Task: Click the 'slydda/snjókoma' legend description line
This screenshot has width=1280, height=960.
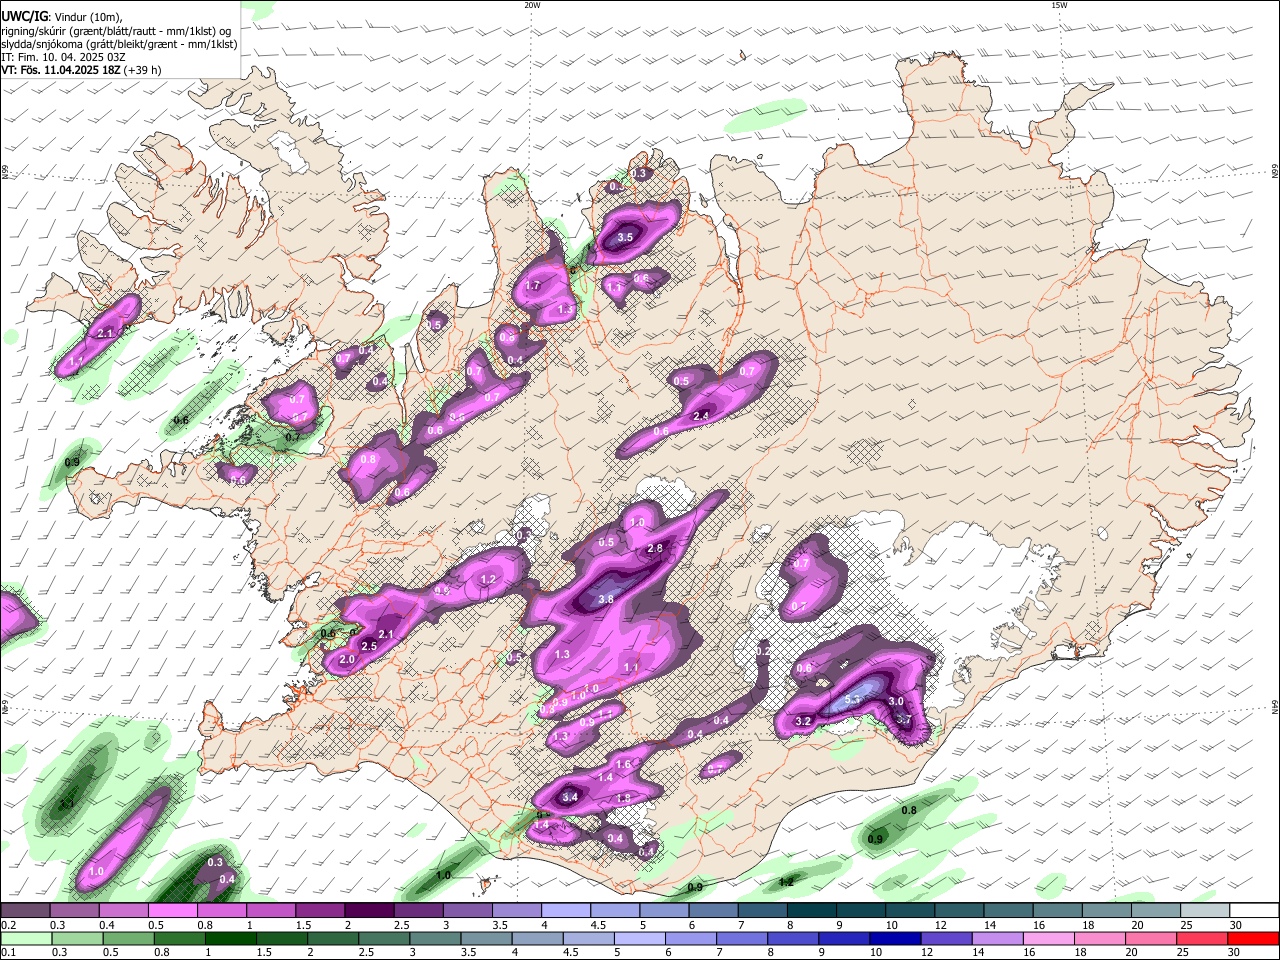Action: point(119,44)
